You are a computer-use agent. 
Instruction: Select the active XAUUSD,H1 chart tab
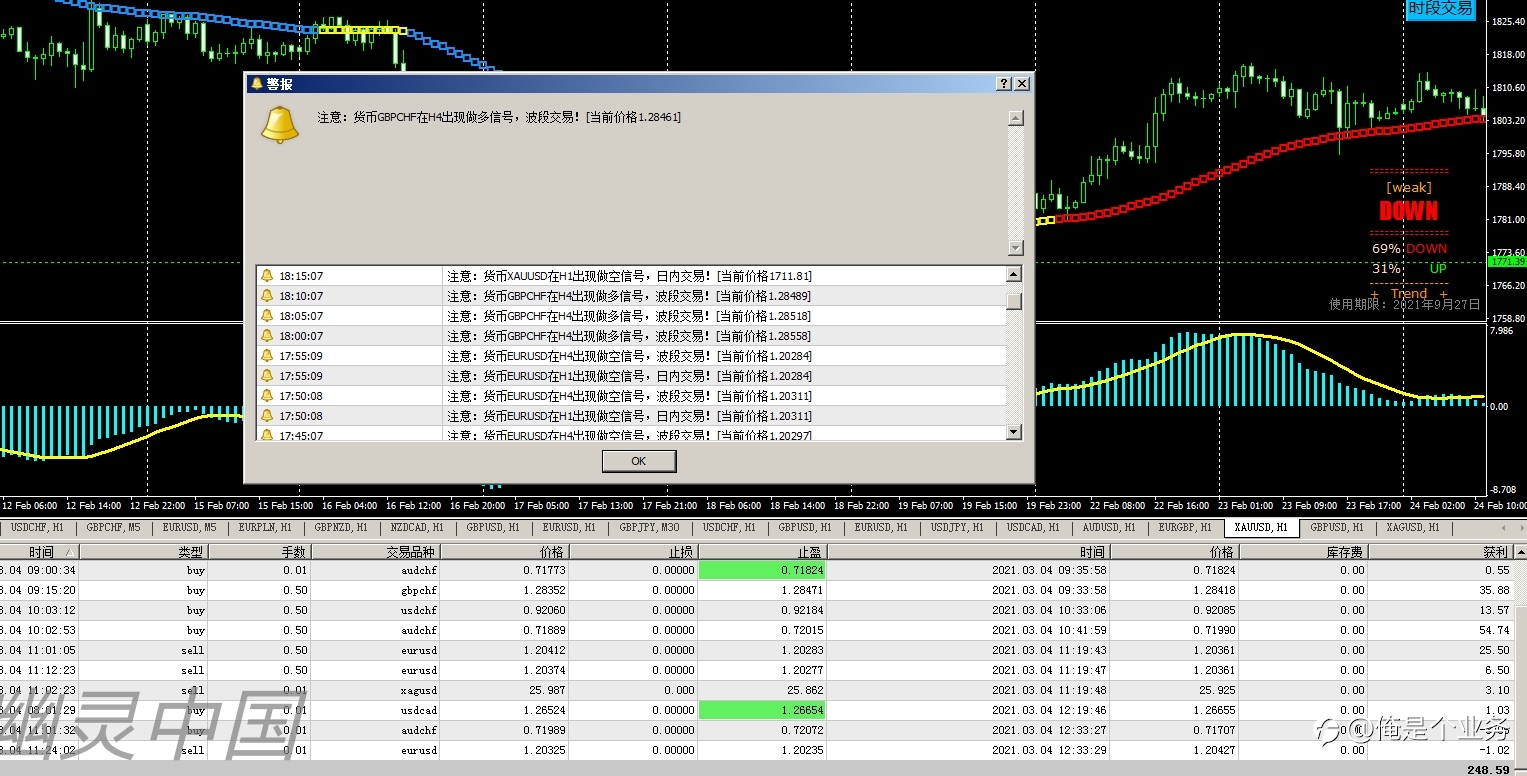click(x=1264, y=527)
